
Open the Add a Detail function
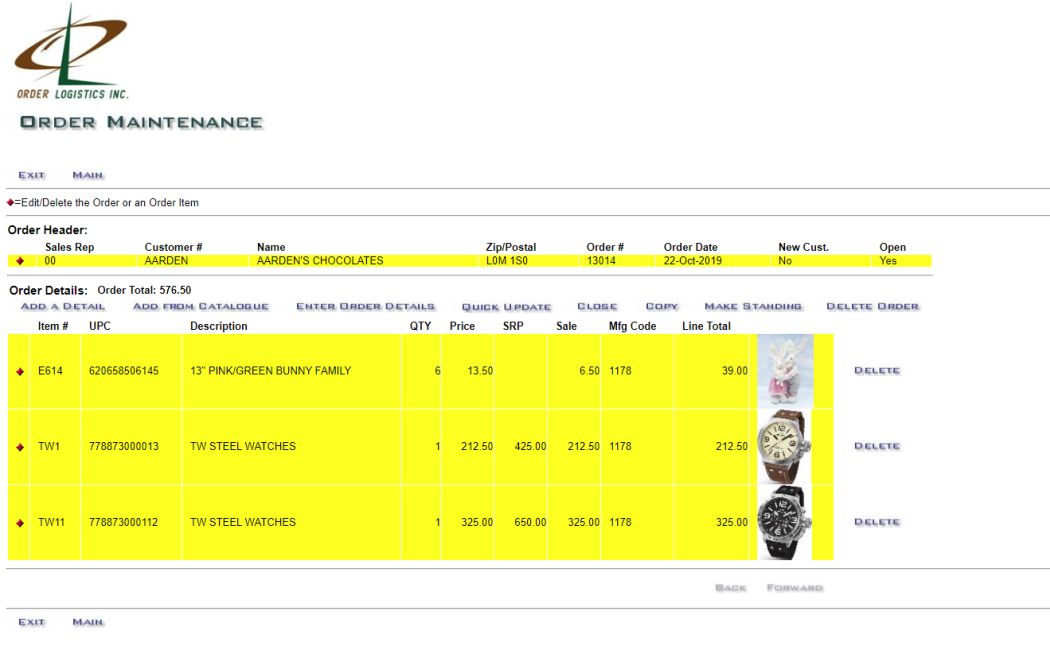pos(62,306)
